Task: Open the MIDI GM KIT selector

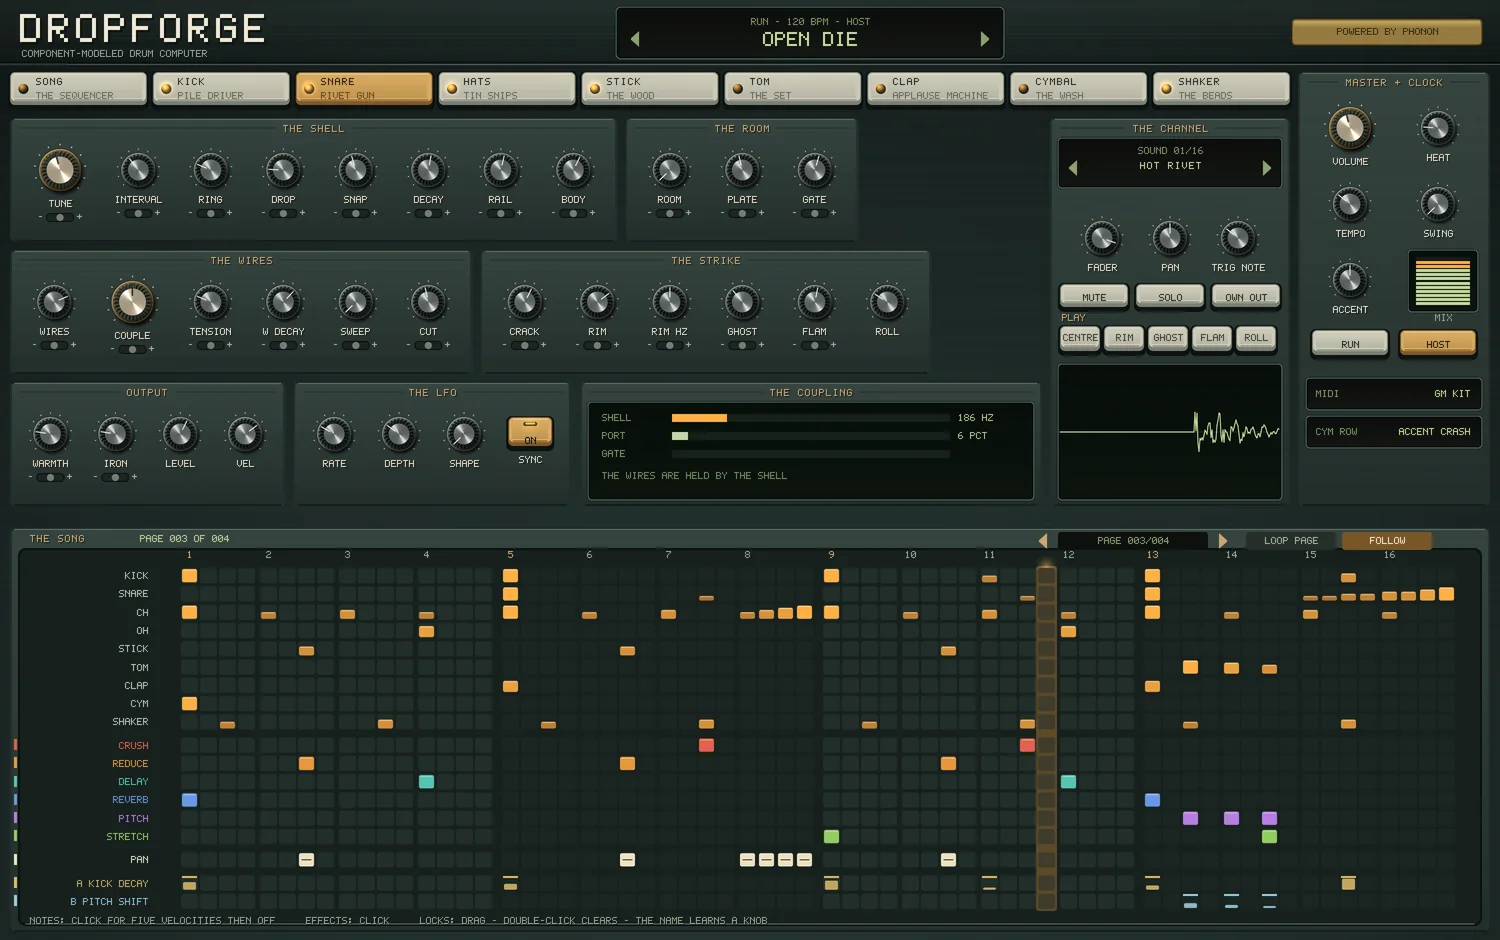Action: pos(1393,394)
